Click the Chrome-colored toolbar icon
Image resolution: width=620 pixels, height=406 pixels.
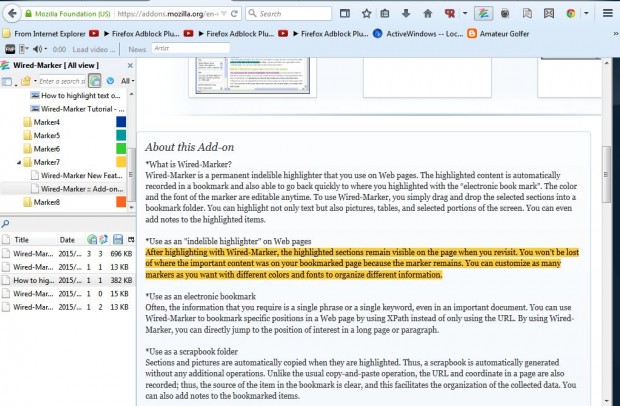tap(570, 13)
